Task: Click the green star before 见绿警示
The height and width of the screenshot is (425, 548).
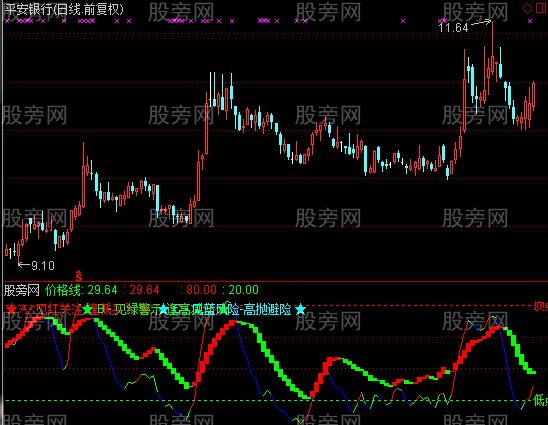Action: pos(87,309)
